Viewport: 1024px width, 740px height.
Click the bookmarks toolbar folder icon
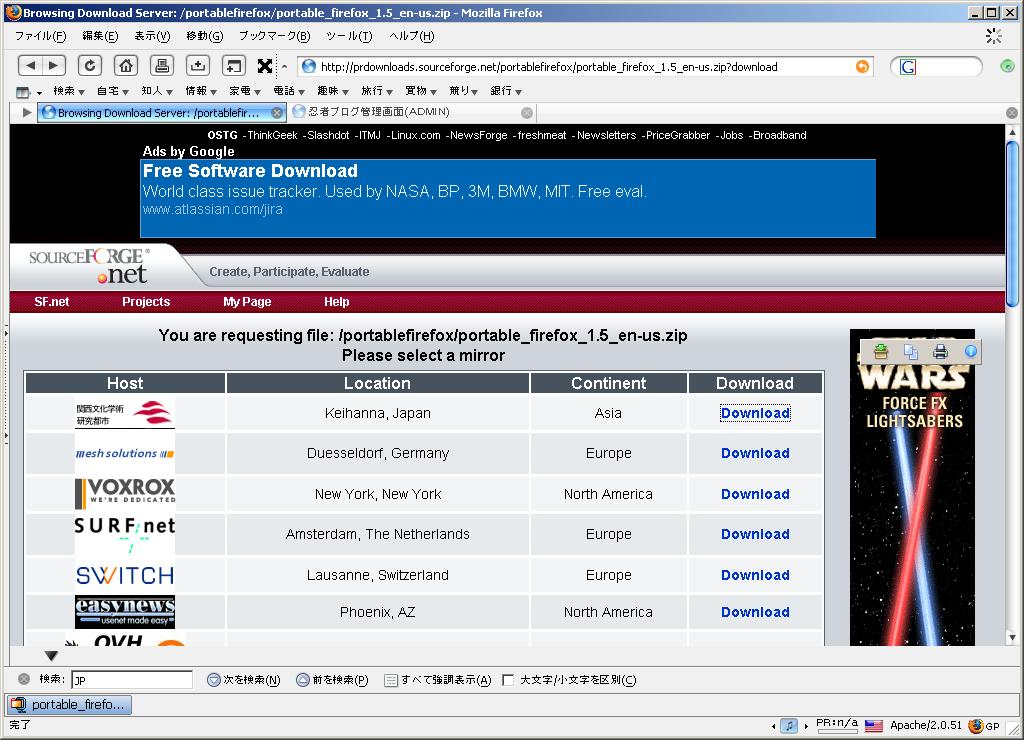pos(24,92)
